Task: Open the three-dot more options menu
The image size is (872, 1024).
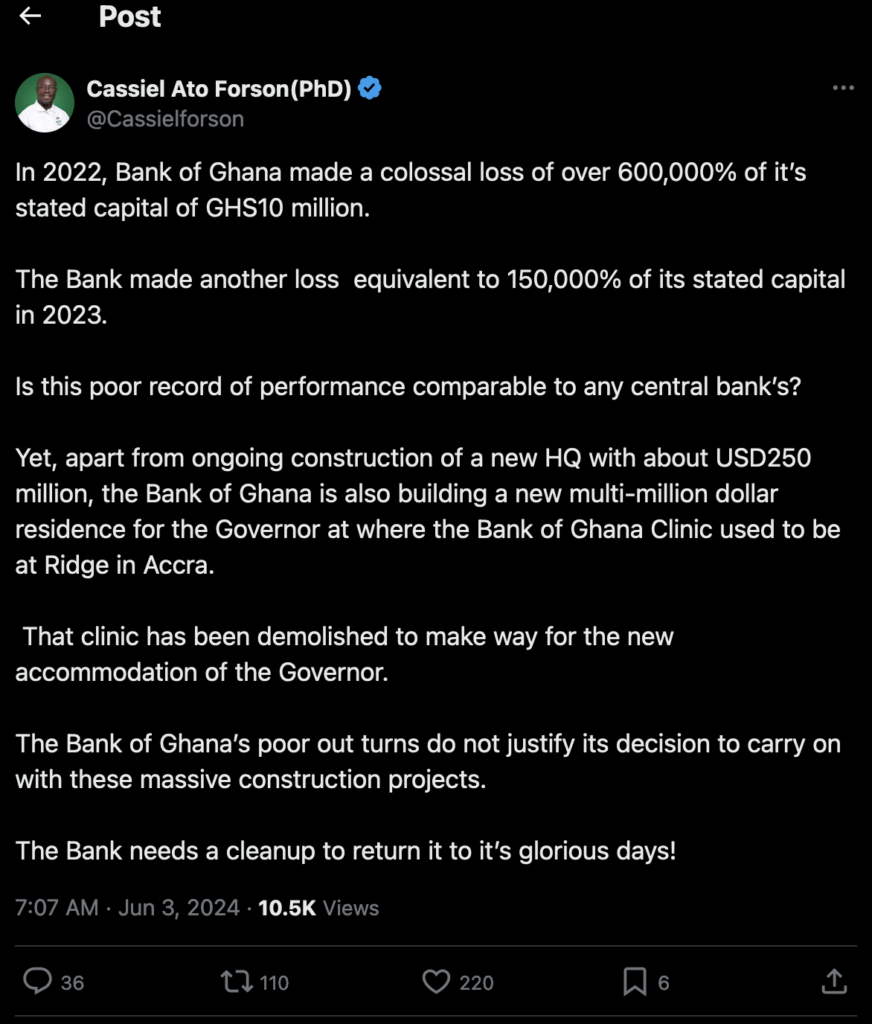Action: click(843, 88)
